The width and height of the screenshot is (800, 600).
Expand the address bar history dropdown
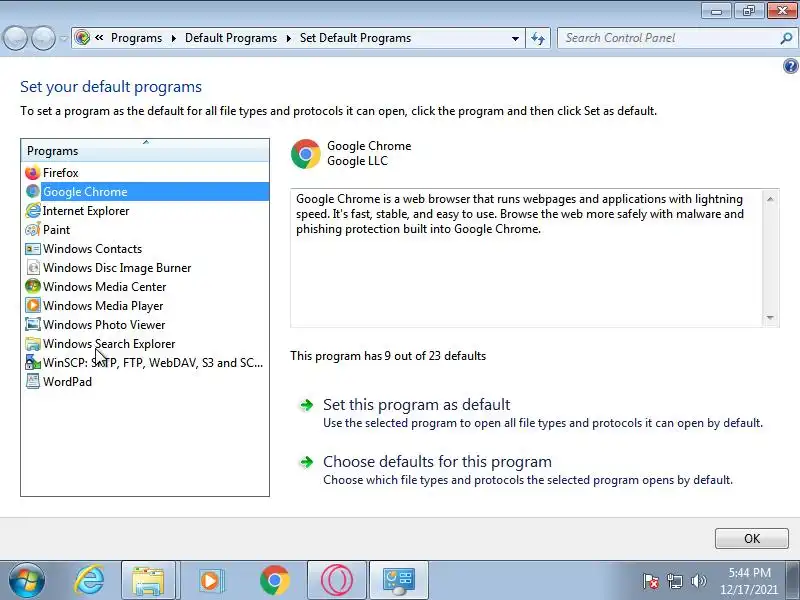515,38
